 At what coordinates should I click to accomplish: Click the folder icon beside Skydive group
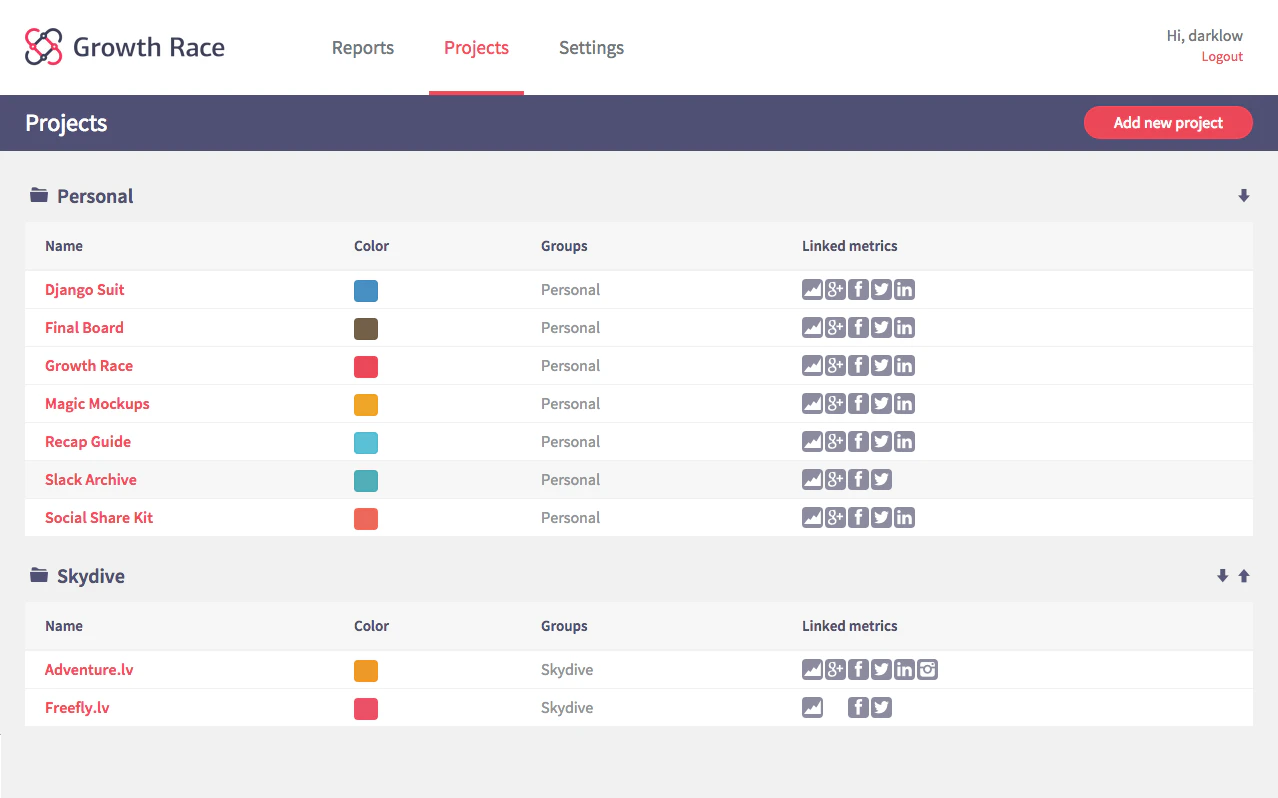point(38,574)
